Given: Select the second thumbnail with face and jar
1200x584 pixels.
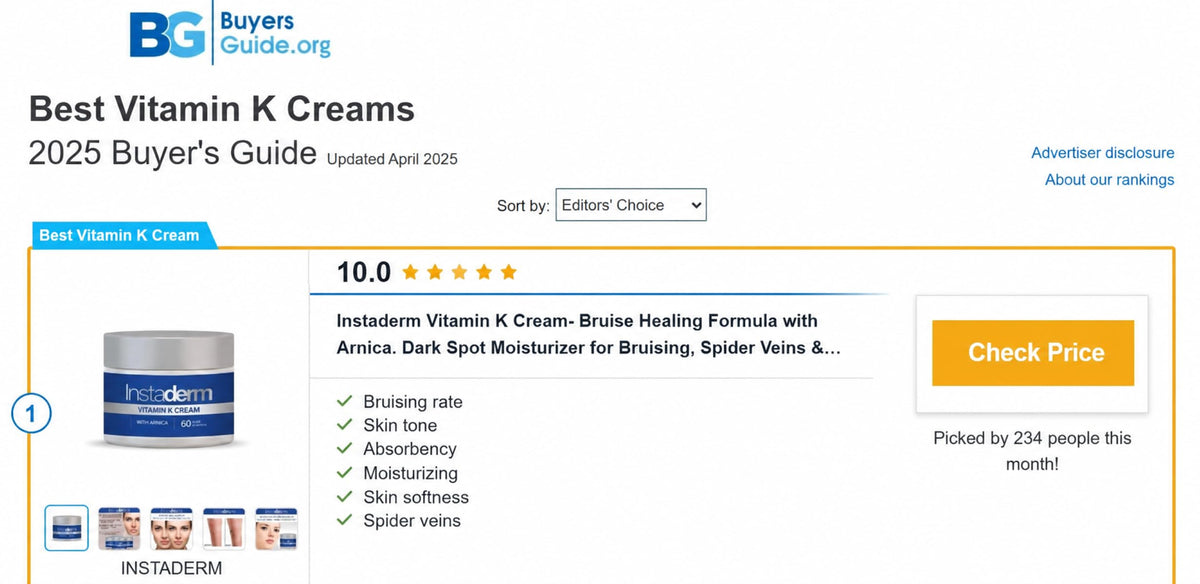Looking at the screenshot, I should 119,528.
